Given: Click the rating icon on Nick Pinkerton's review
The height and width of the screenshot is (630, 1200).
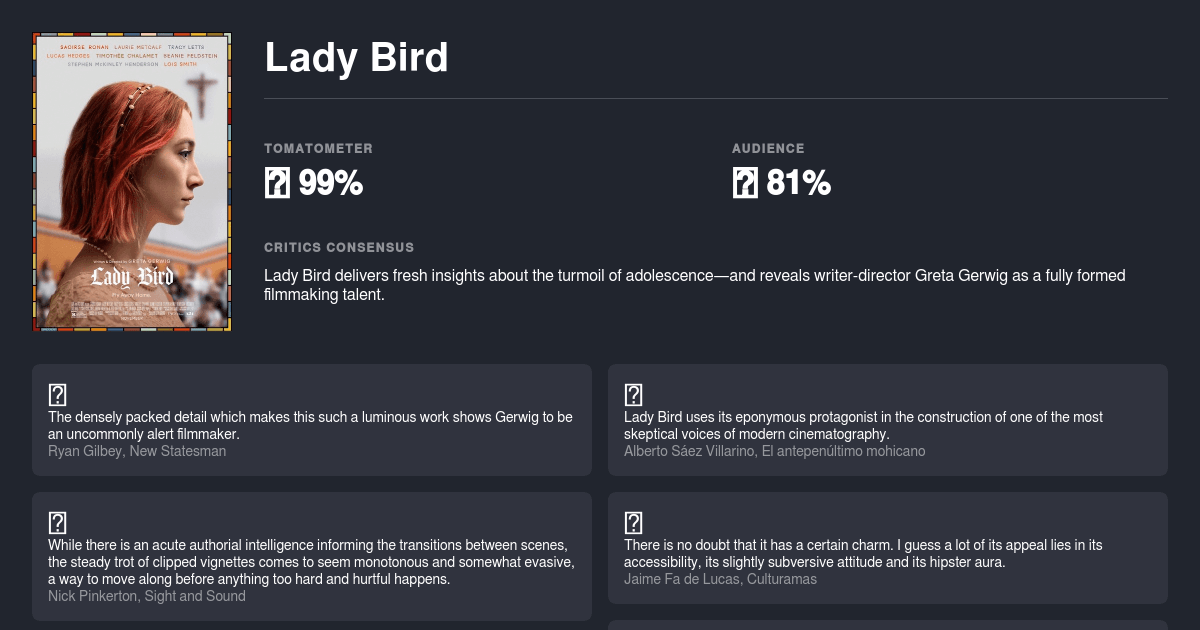Looking at the screenshot, I should (57, 522).
